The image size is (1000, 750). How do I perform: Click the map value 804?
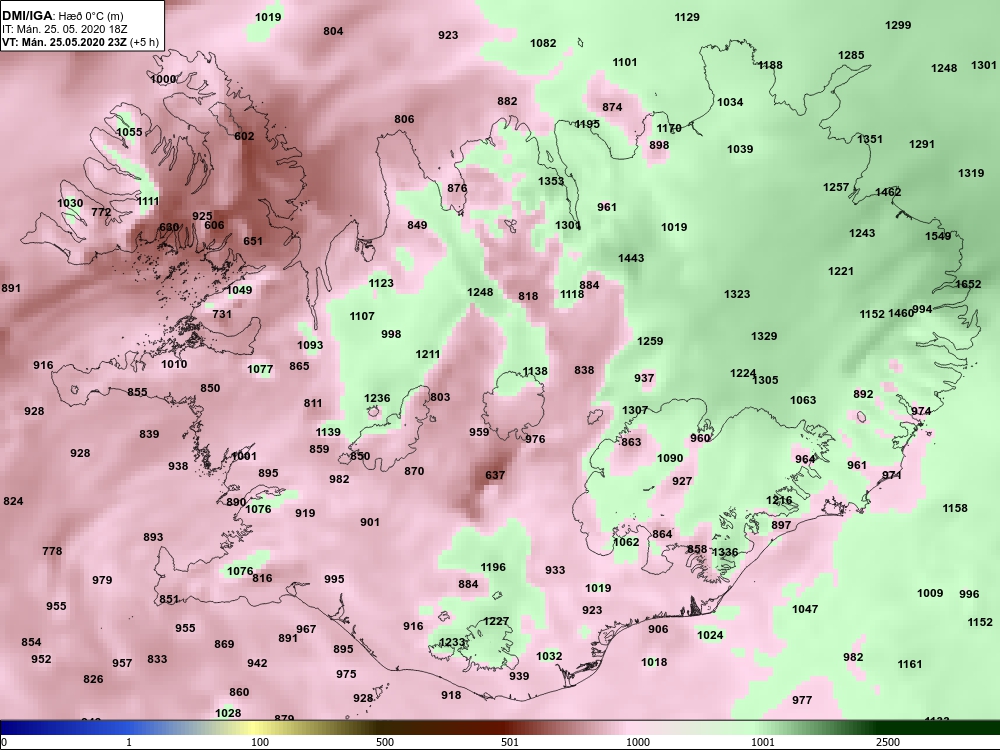tap(333, 31)
